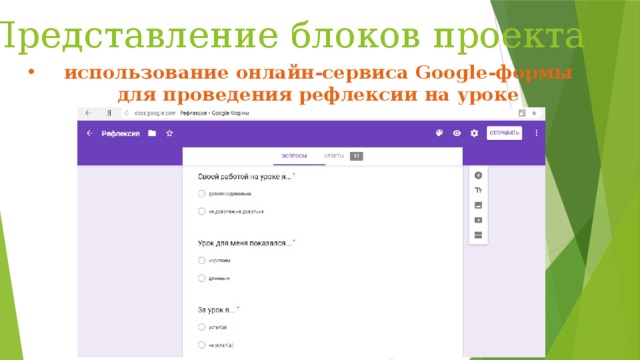Select first option under "Урок для меня показался..."
The height and width of the screenshot is (360, 640).
pyautogui.click(x=201, y=260)
